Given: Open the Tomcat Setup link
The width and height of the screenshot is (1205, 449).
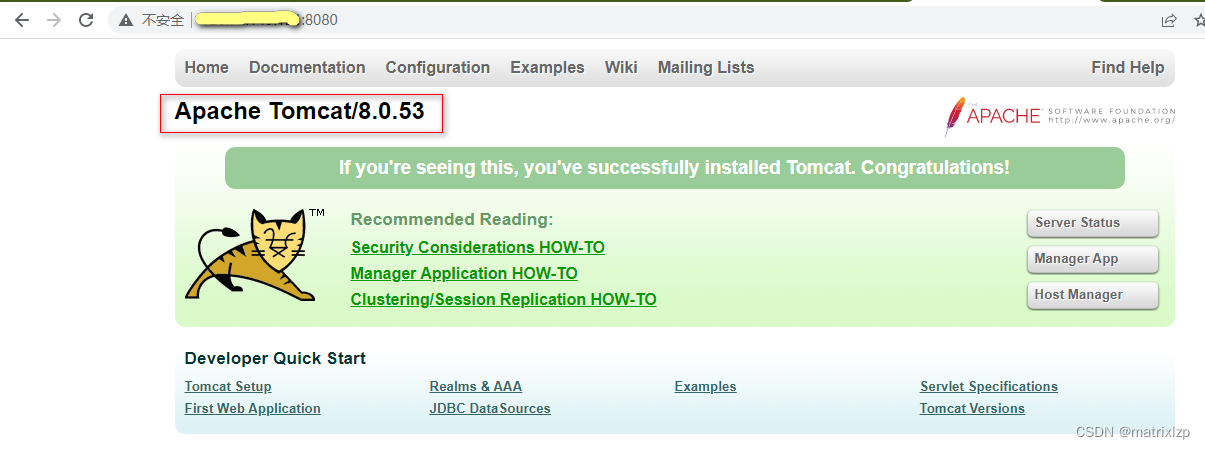Looking at the screenshot, I should pyautogui.click(x=228, y=387).
